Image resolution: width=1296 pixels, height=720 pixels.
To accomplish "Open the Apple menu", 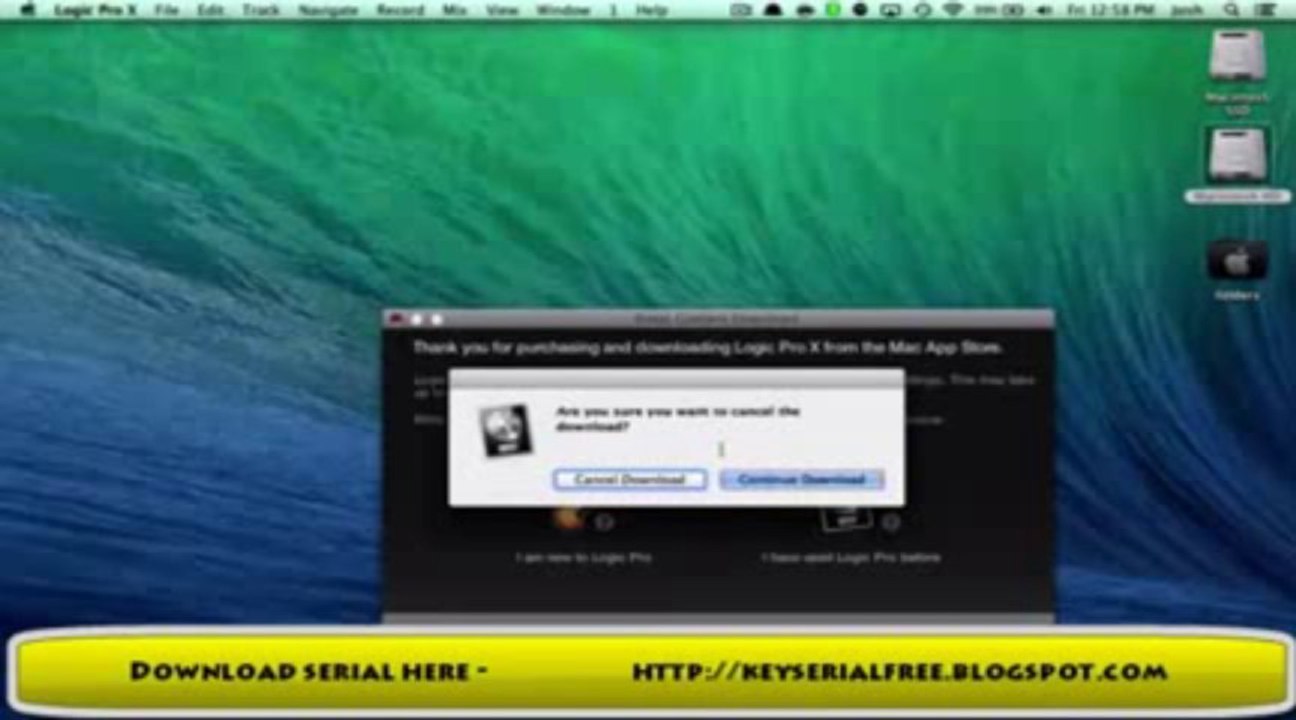I will pos(28,10).
